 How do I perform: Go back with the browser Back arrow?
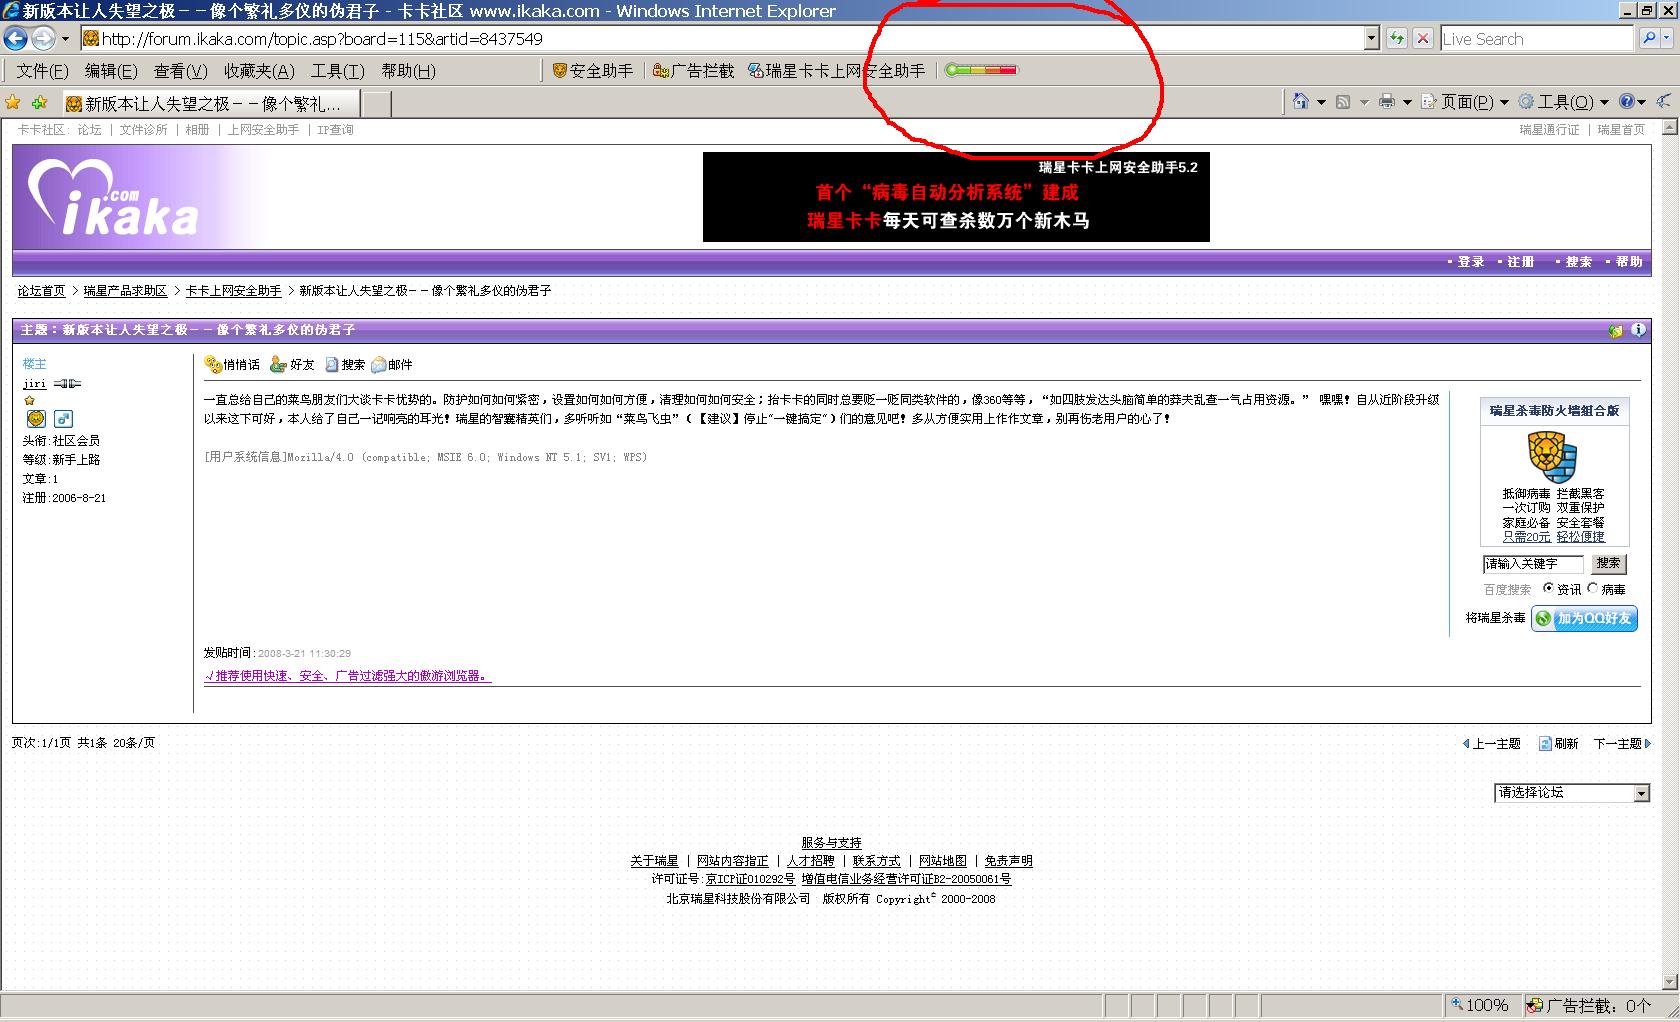coord(15,38)
